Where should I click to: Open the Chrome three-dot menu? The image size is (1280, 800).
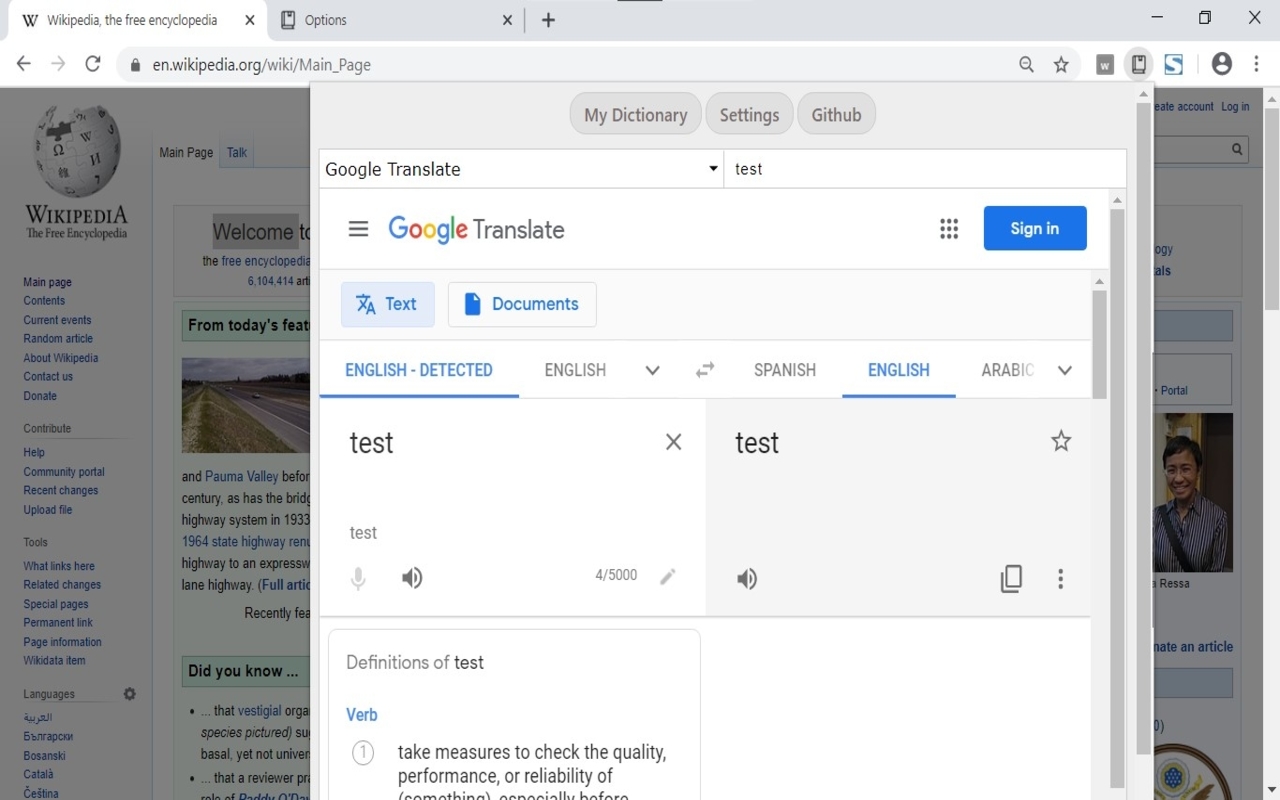[1256, 64]
